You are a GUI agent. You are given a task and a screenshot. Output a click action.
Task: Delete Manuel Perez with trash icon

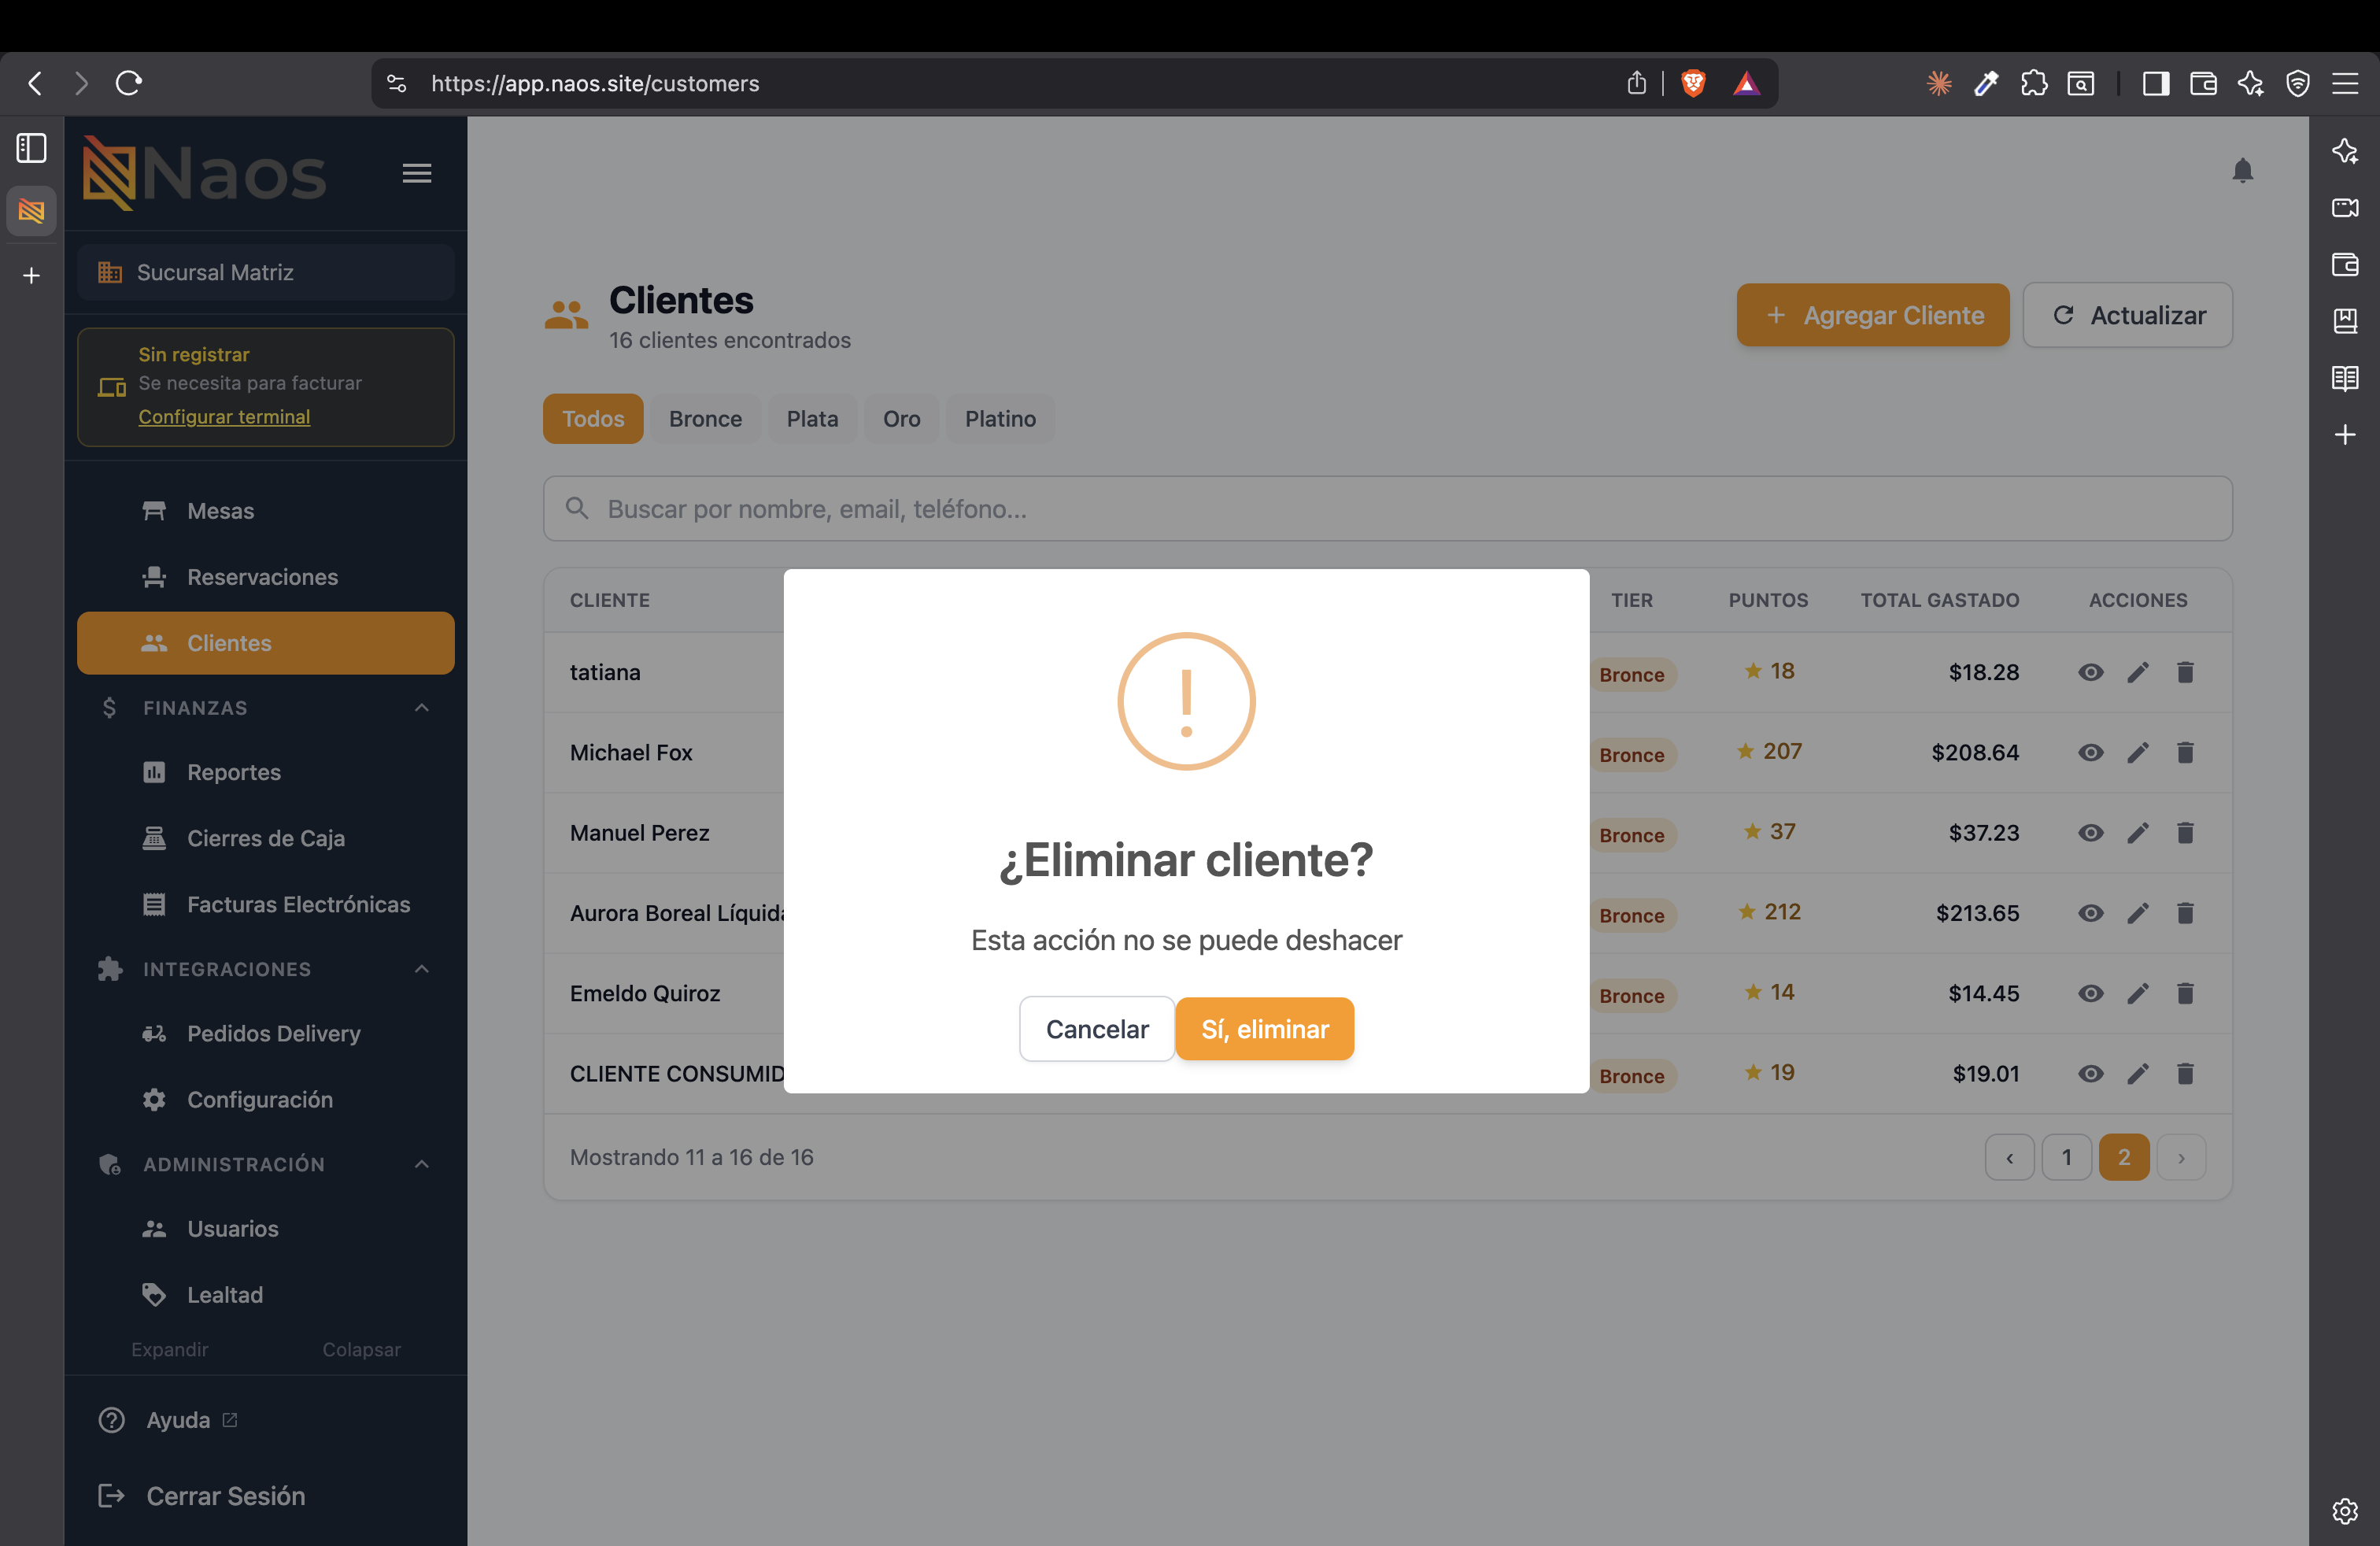(2185, 833)
